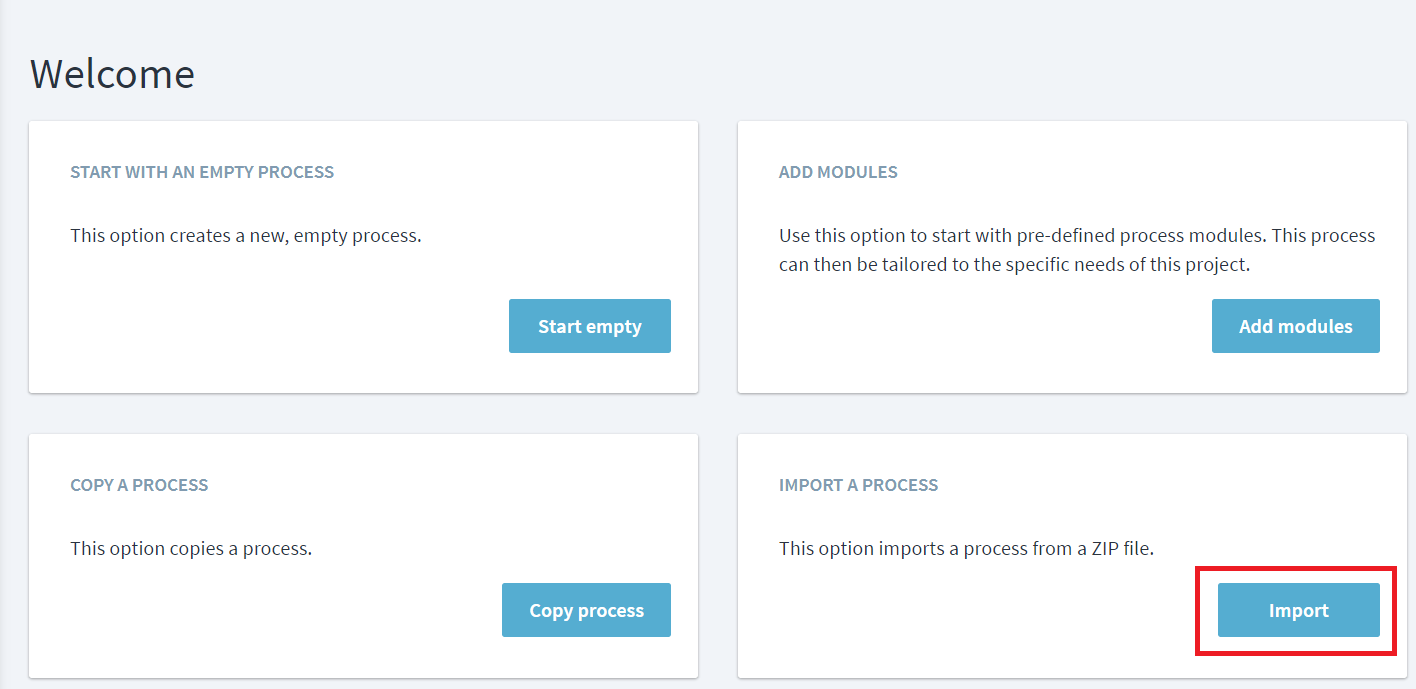Click the Welcome page heading
The width and height of the screenshot is (1416, 689).
click(112, 74)
